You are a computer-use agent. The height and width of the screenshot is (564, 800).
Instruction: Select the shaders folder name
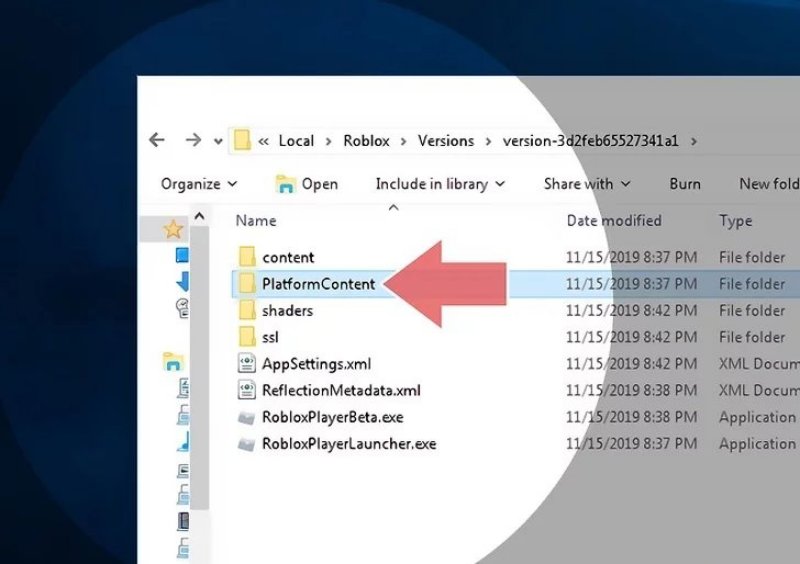click(x=287, y=310)
